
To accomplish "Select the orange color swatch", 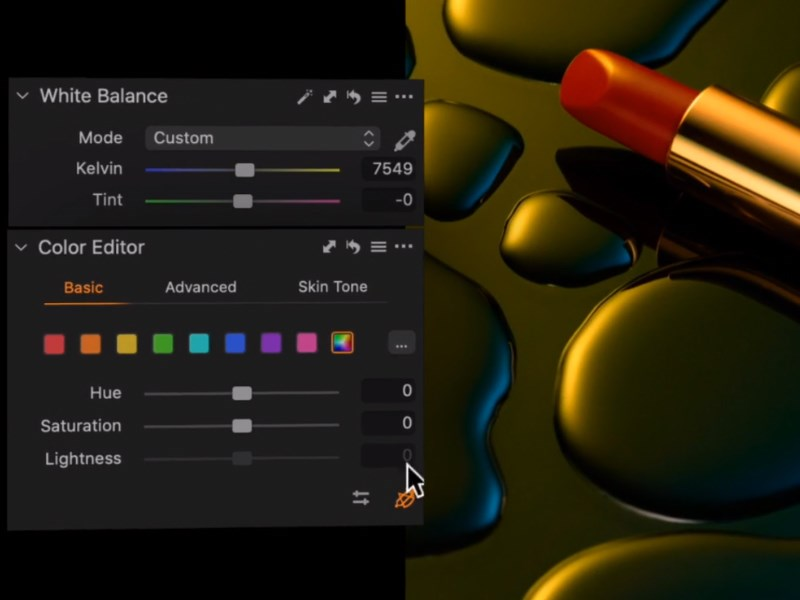I will (90, 344).
